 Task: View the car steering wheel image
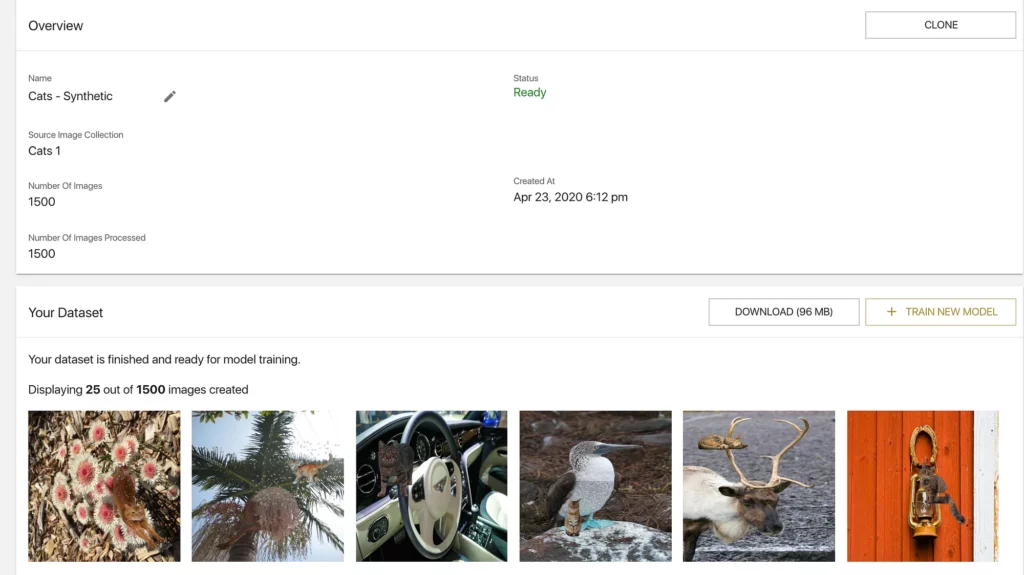coord(432,486)
